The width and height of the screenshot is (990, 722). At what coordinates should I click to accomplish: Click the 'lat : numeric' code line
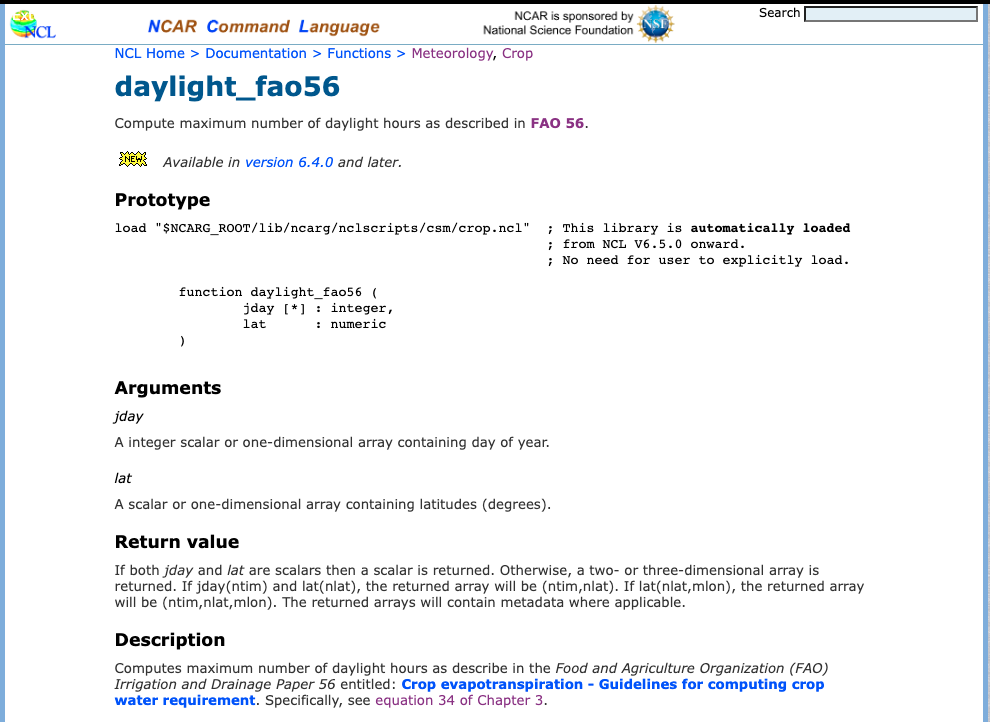click(314, 324)
